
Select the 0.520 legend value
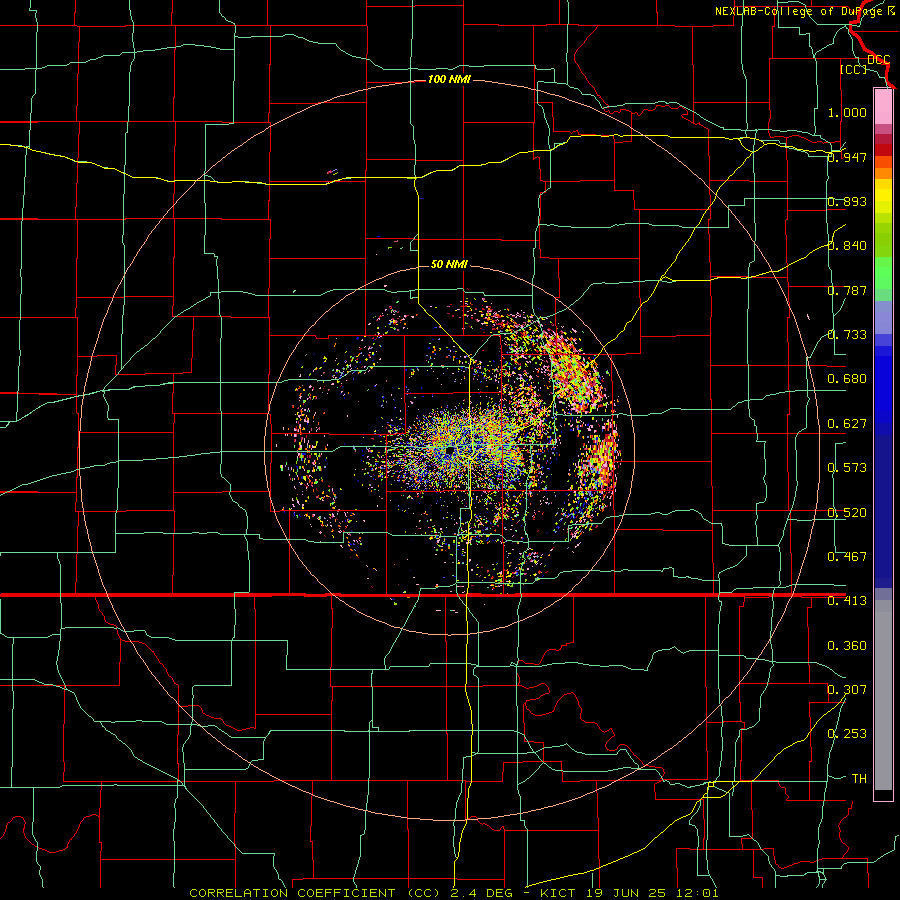click(847, 513)
